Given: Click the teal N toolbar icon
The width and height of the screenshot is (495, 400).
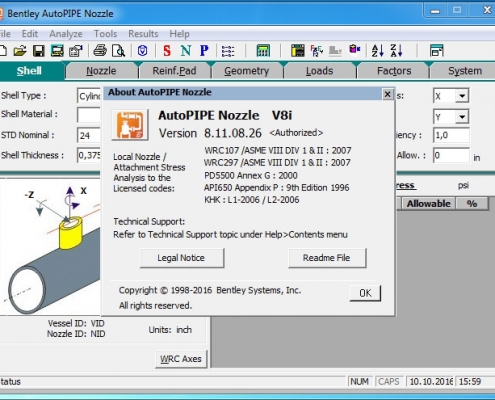Looking at the screenshot, I should pos(186,51).
